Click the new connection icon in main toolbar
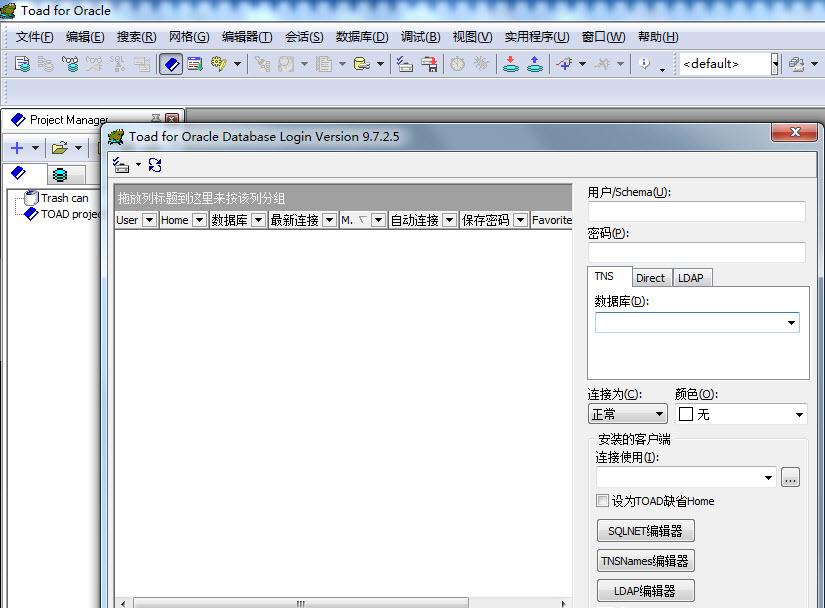 (x=22, y=64)
